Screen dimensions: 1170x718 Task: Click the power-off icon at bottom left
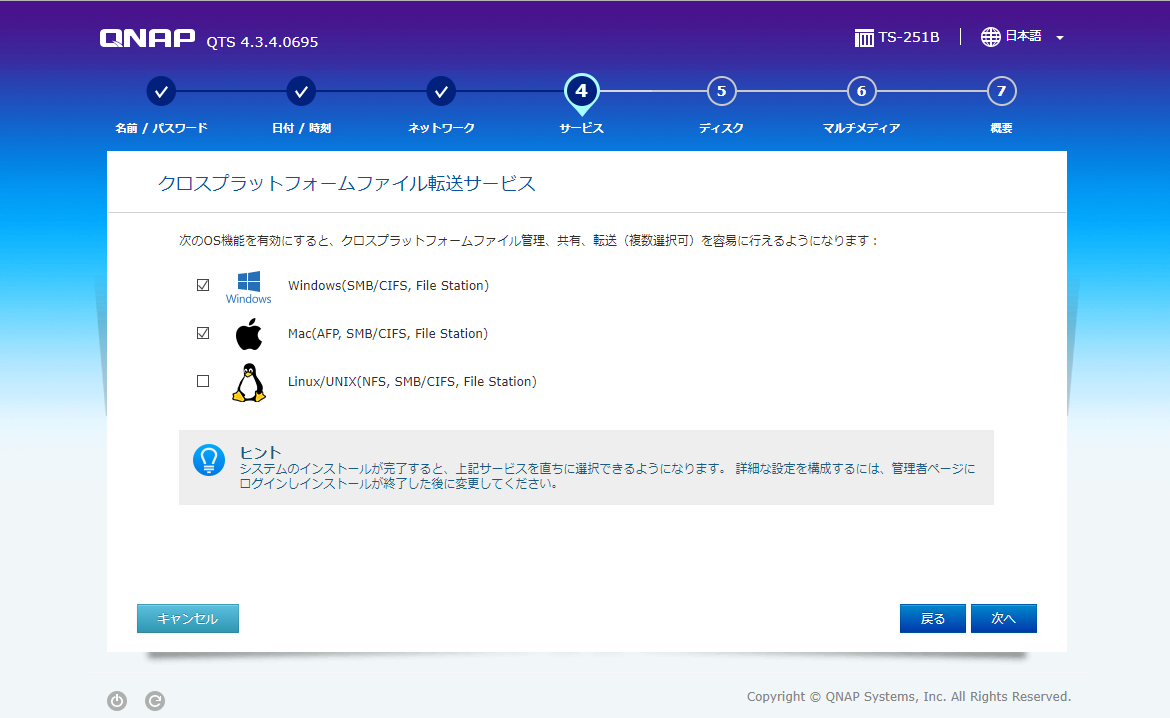click(x=117, y=701)
